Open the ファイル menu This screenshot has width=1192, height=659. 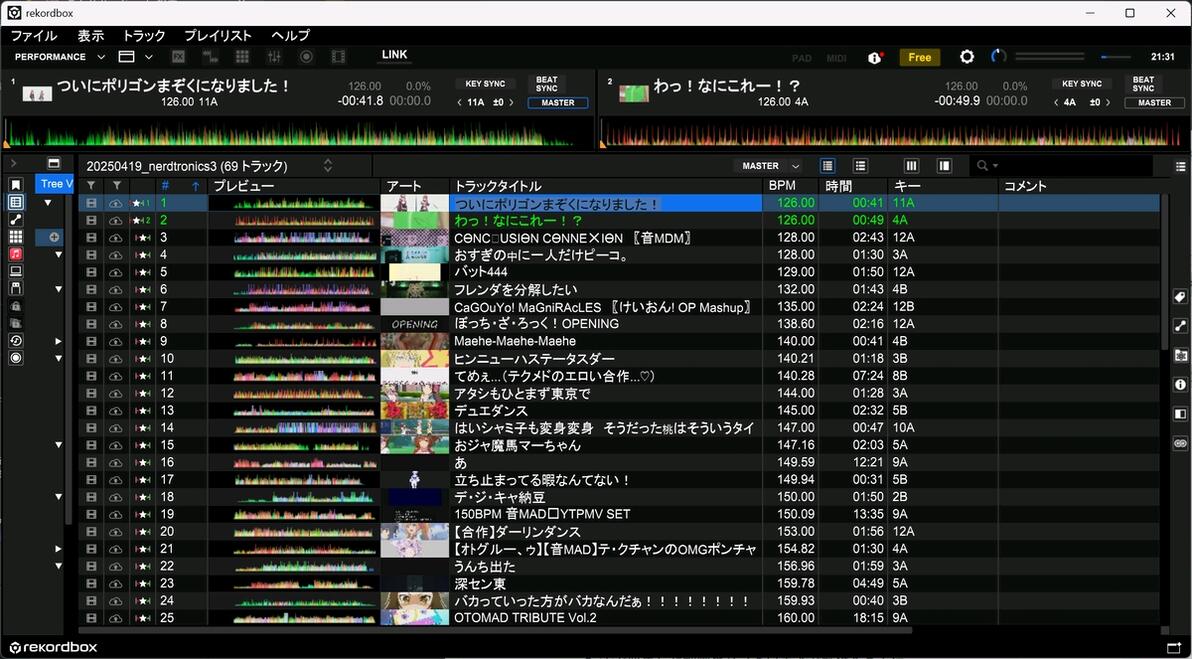click(x=33, y=36)
